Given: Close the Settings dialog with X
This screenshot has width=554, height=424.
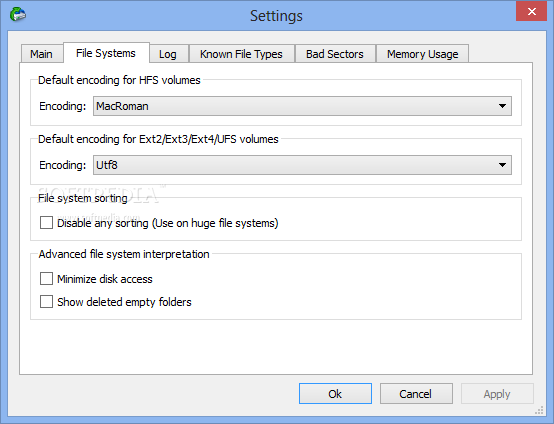Looking at the screenshot, I should (x=531, y=12).
